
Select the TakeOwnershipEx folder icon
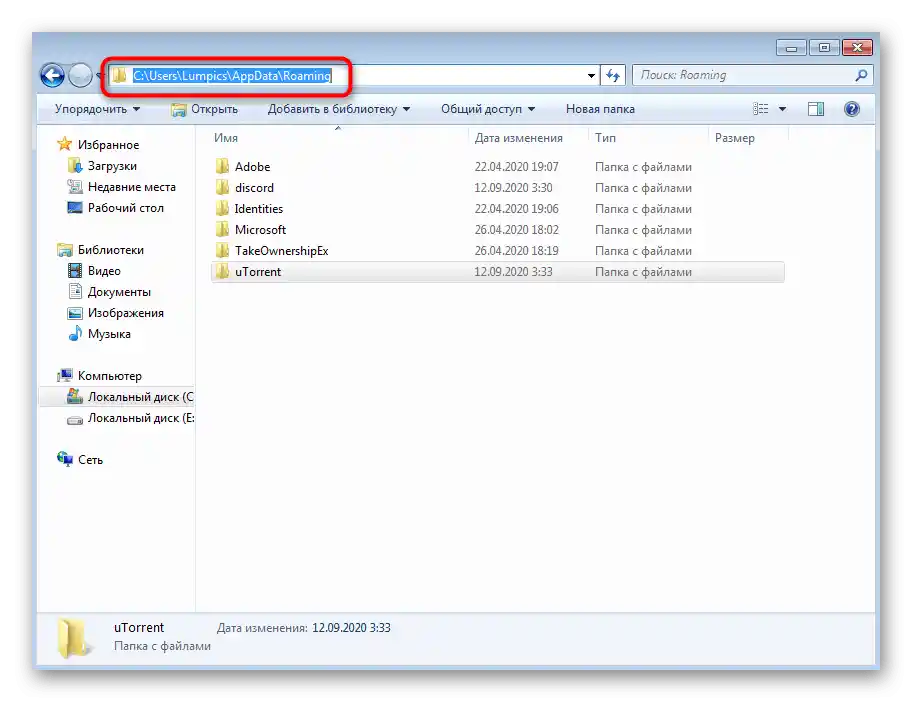(x=222, y=251)
